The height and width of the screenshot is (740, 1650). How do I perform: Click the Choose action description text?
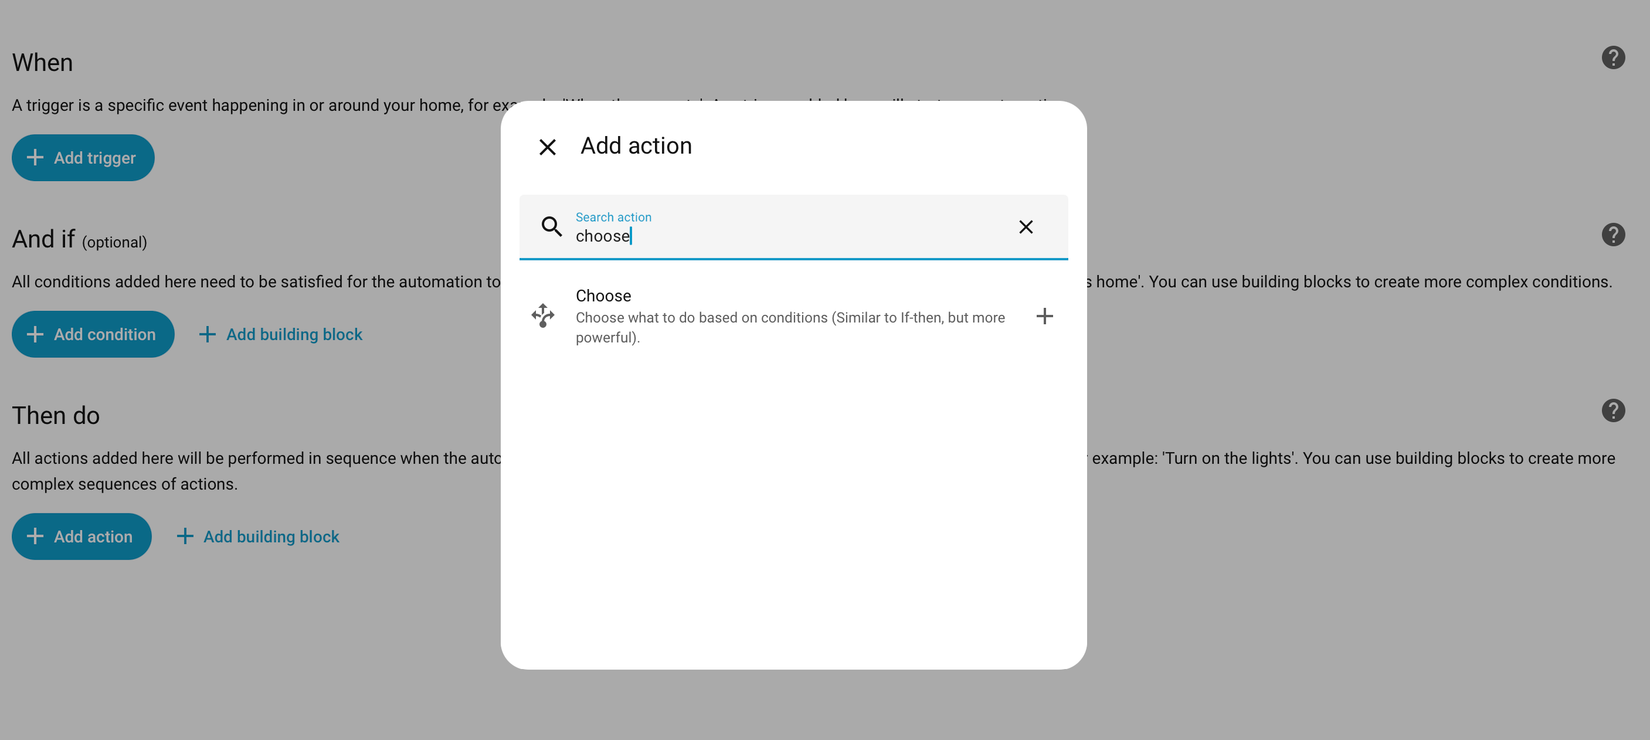[790, 327]
